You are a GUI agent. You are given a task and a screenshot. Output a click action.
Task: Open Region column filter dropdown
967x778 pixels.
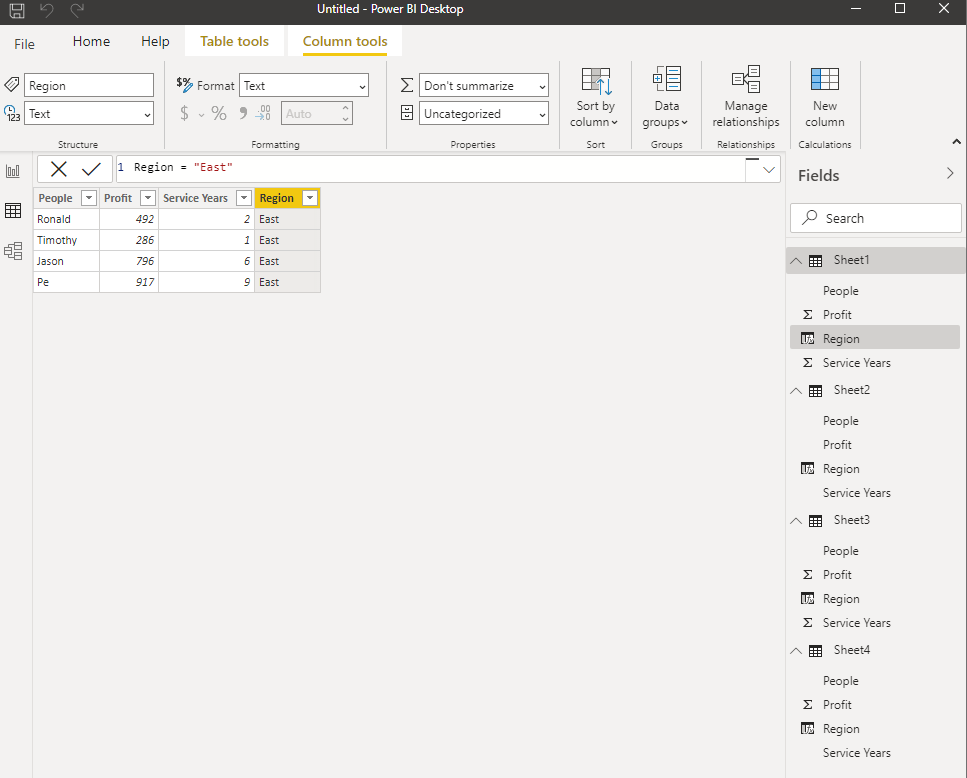[x=310, y=198]
